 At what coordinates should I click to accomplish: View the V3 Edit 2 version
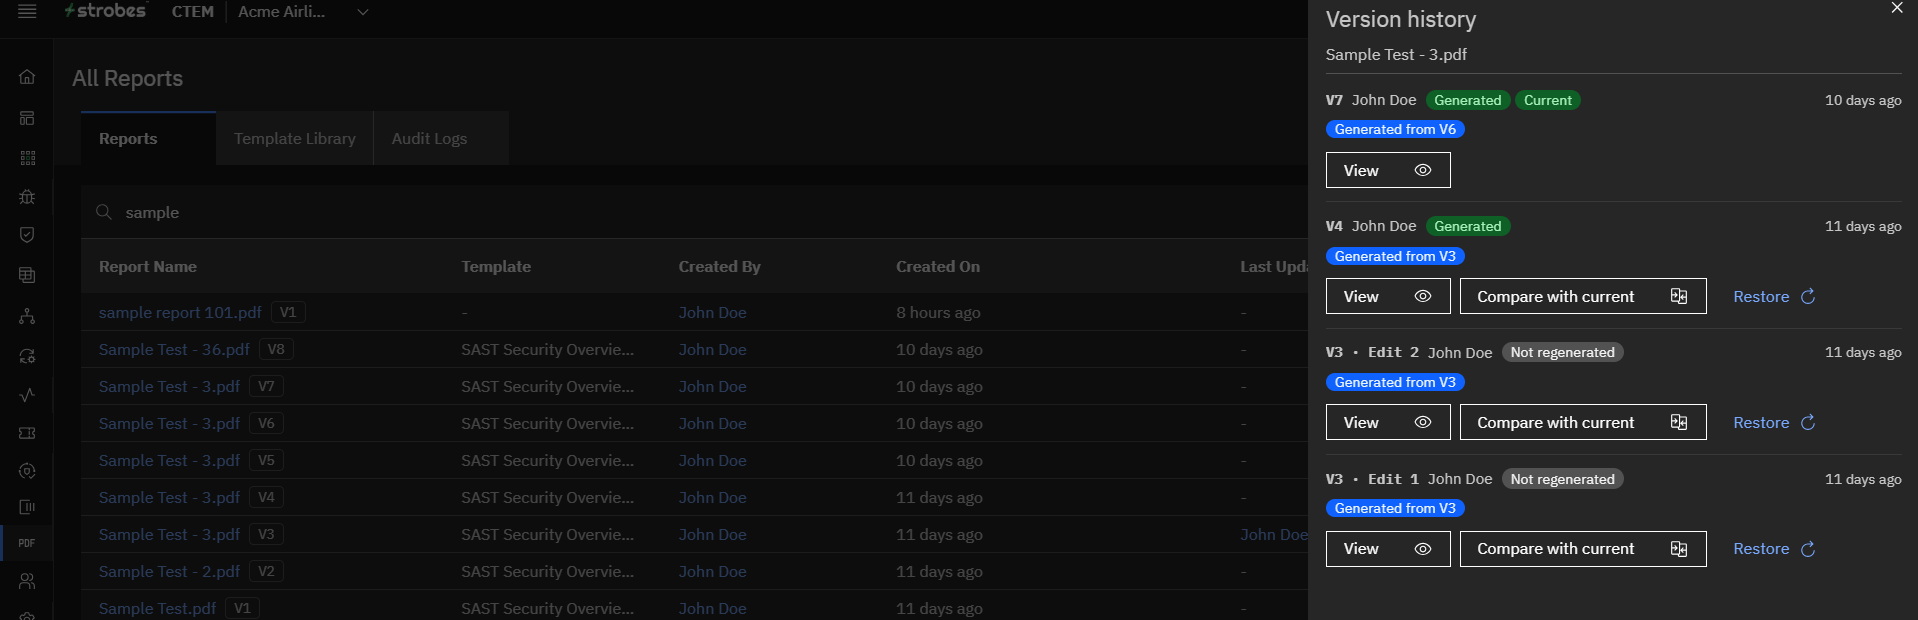pos(1388,423)
